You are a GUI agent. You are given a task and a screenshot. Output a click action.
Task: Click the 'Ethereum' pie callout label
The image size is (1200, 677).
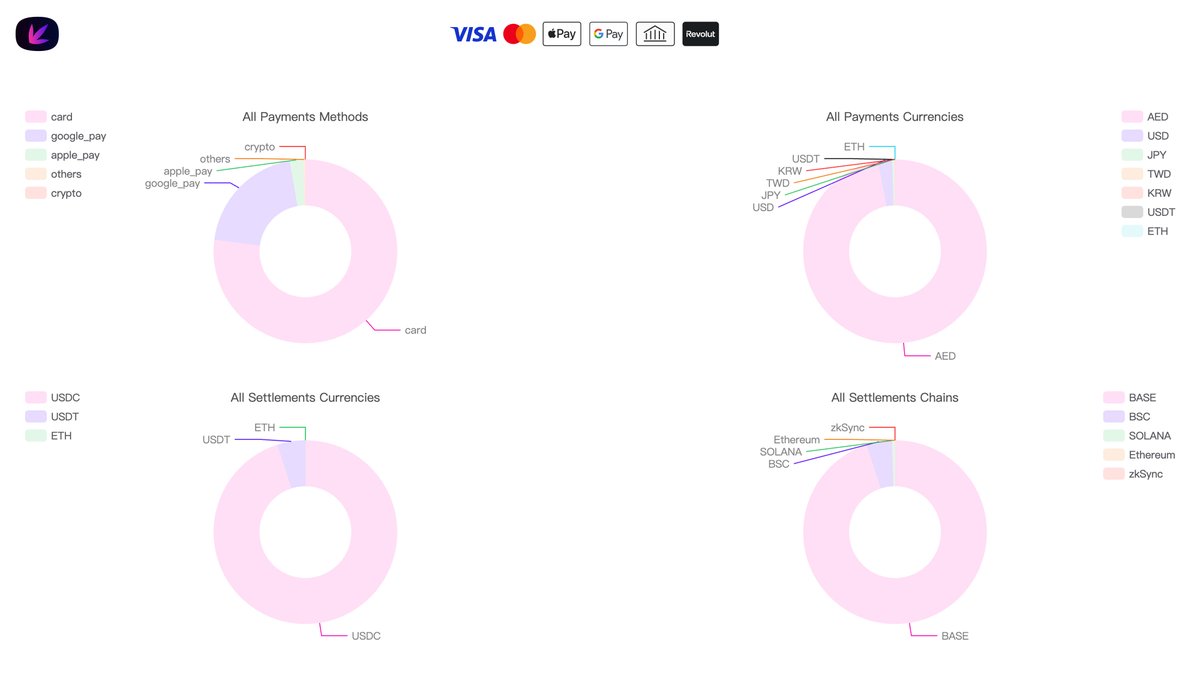(797, 440)
